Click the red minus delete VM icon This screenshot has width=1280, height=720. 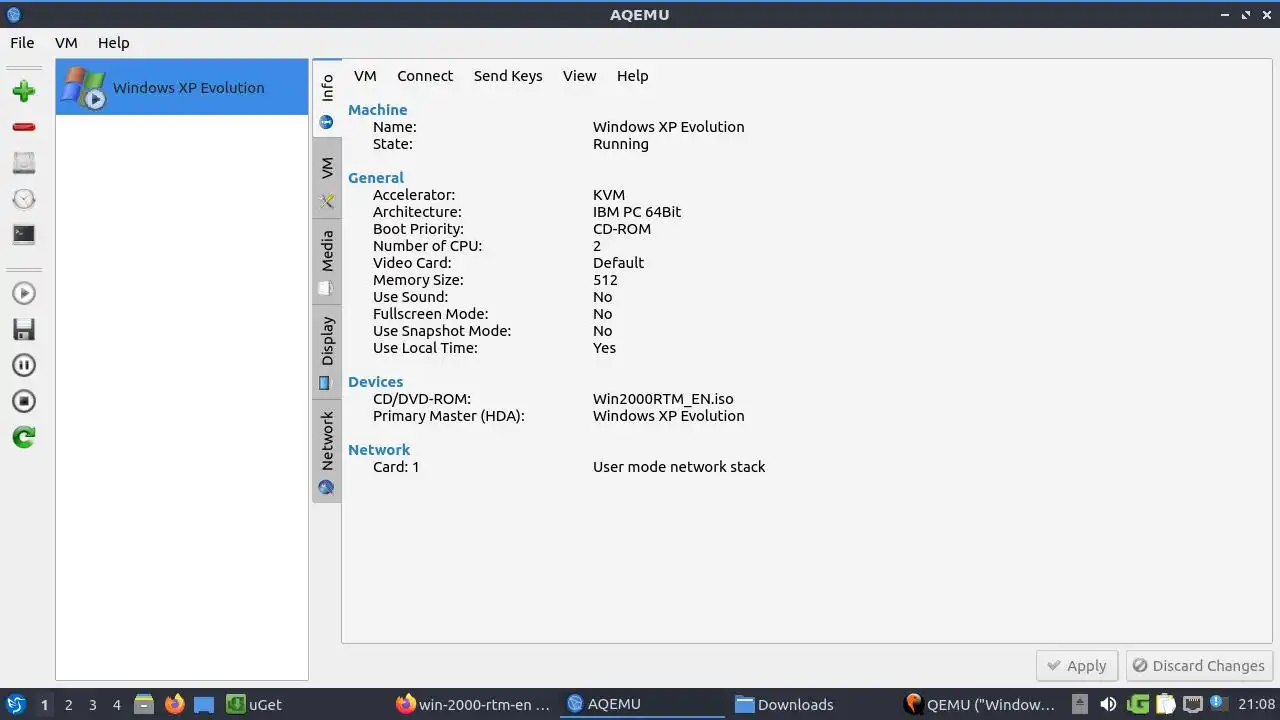[x=24, y=127]
